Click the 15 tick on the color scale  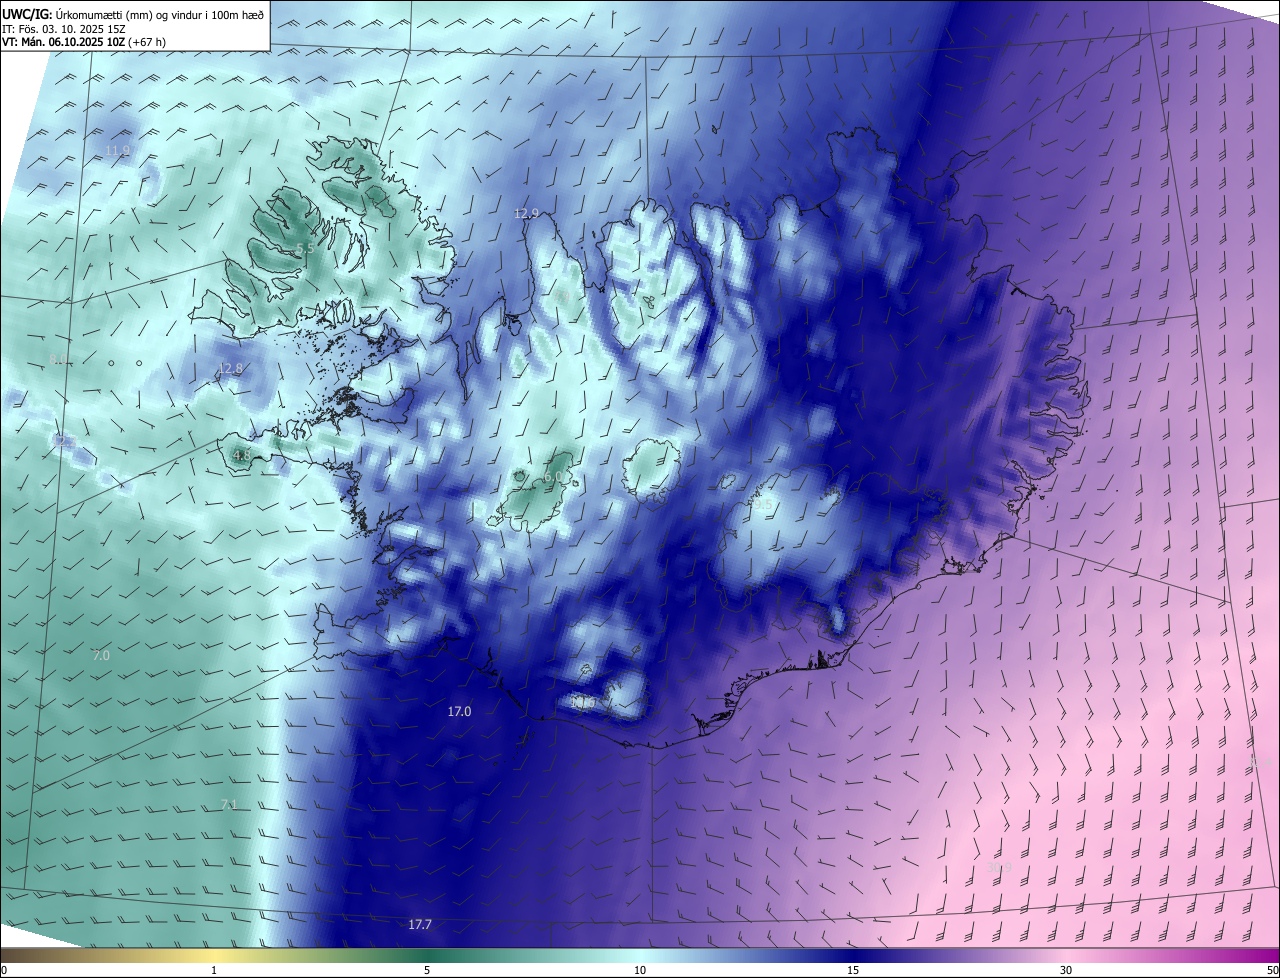[853, 971]
